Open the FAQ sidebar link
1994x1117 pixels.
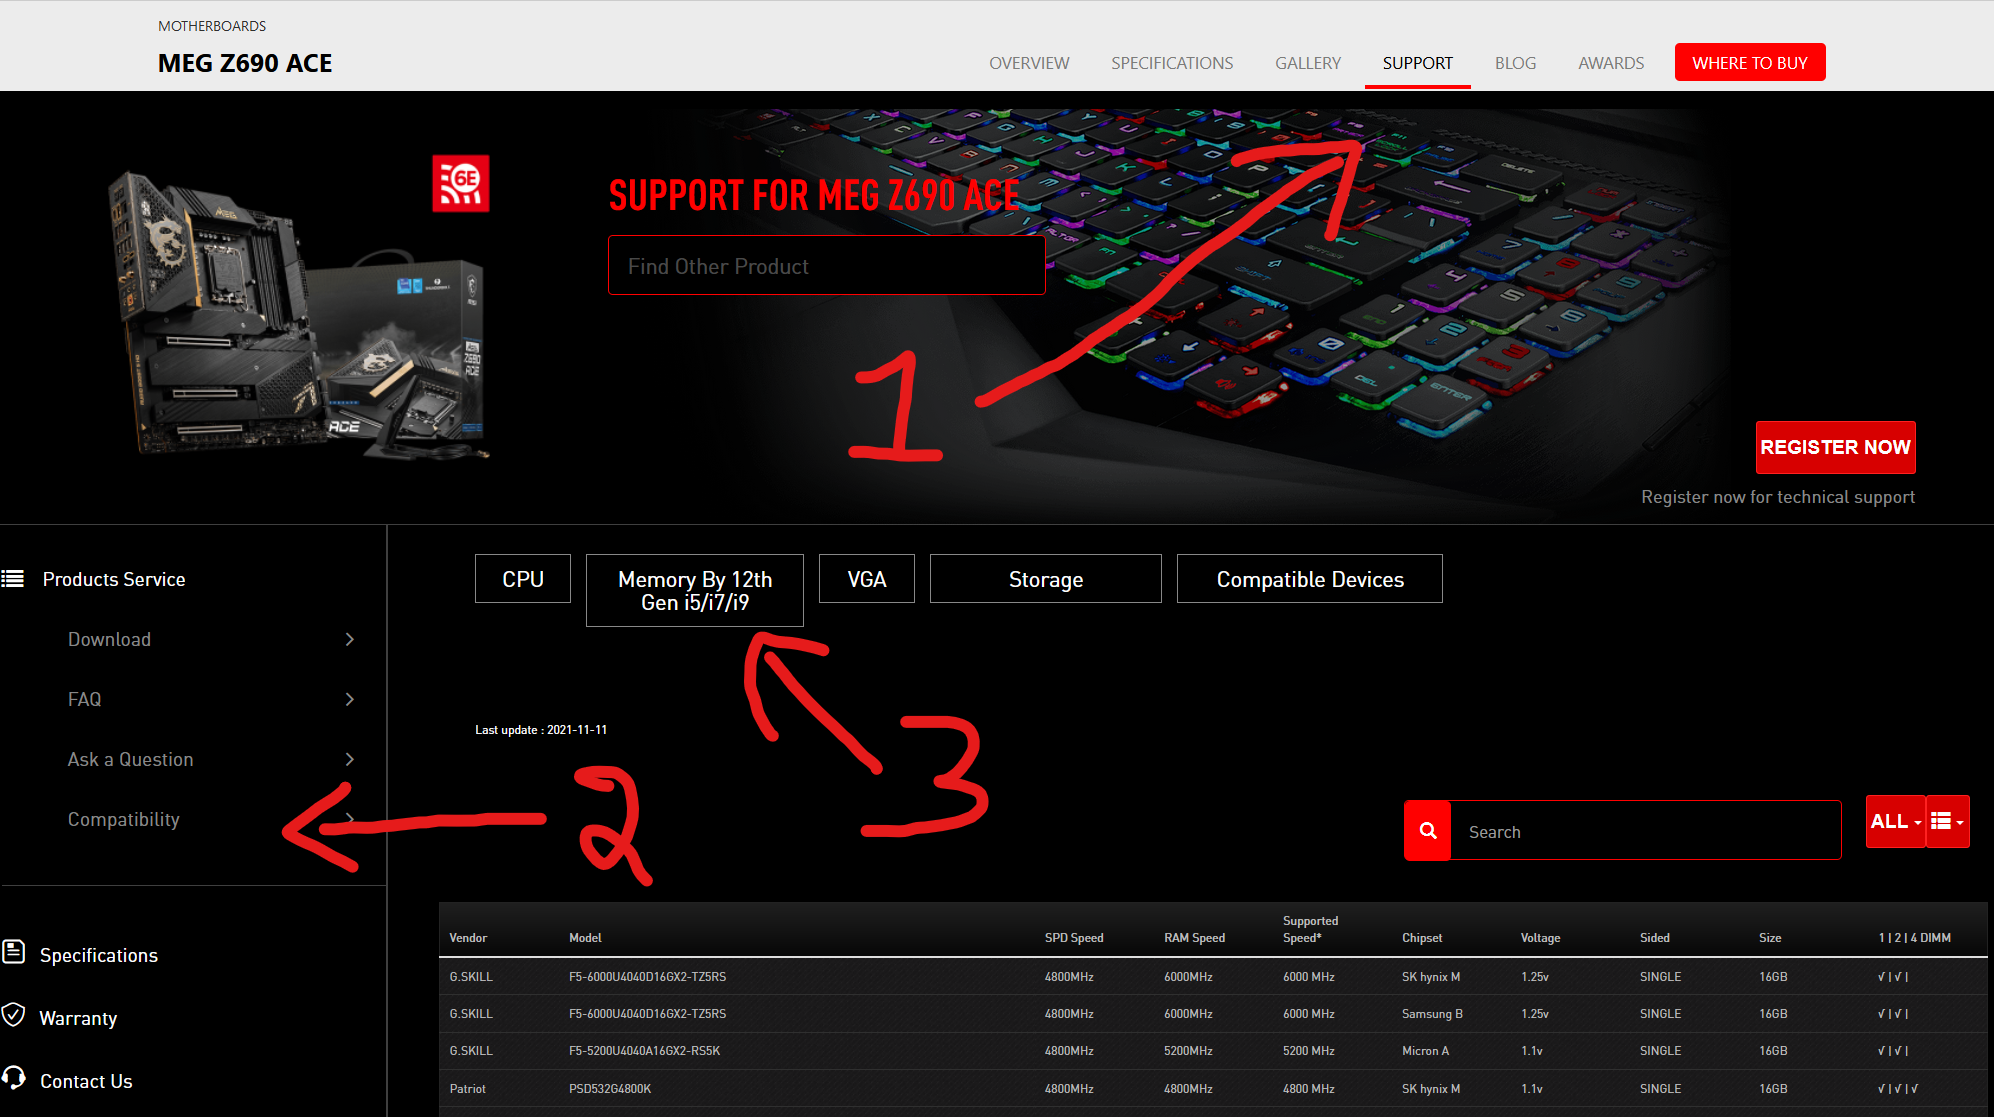tap(85, 699)
